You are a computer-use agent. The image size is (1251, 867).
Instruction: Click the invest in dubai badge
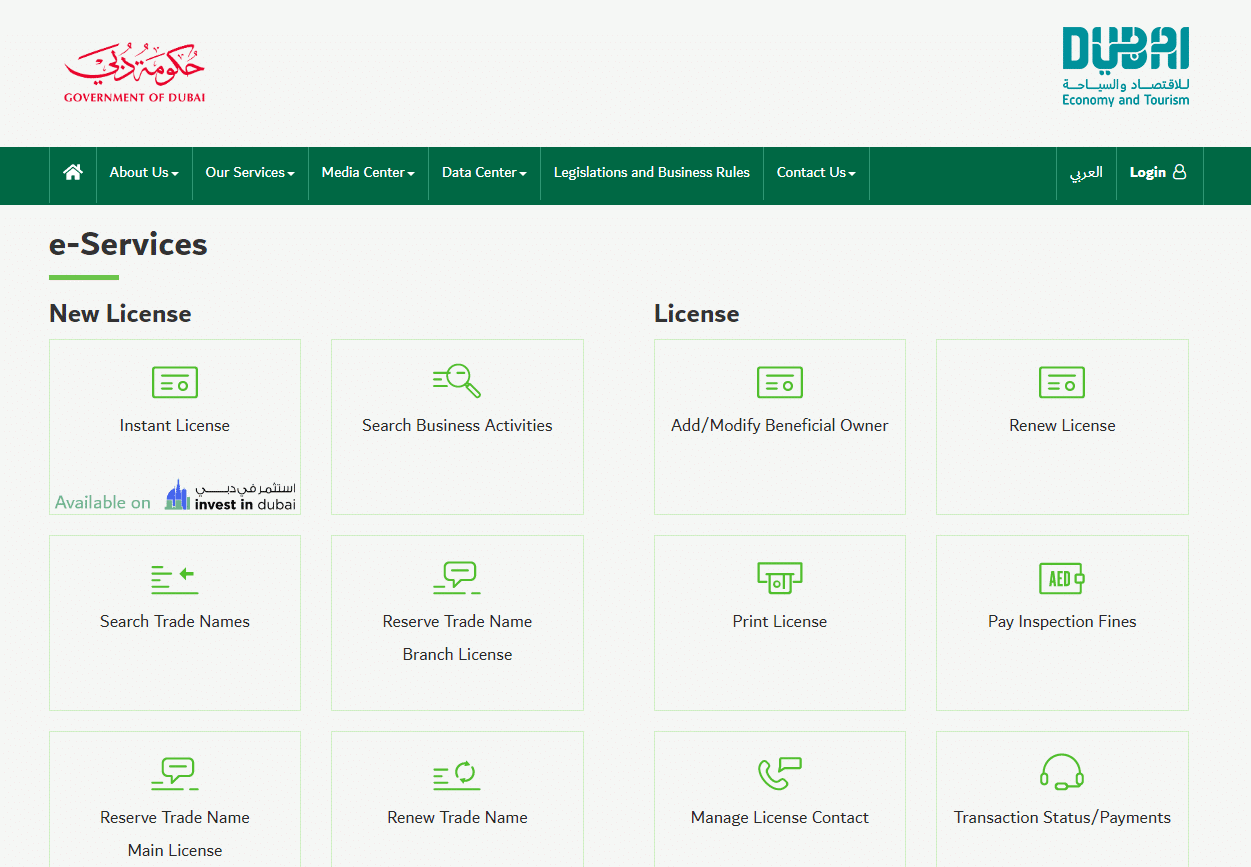229,494
